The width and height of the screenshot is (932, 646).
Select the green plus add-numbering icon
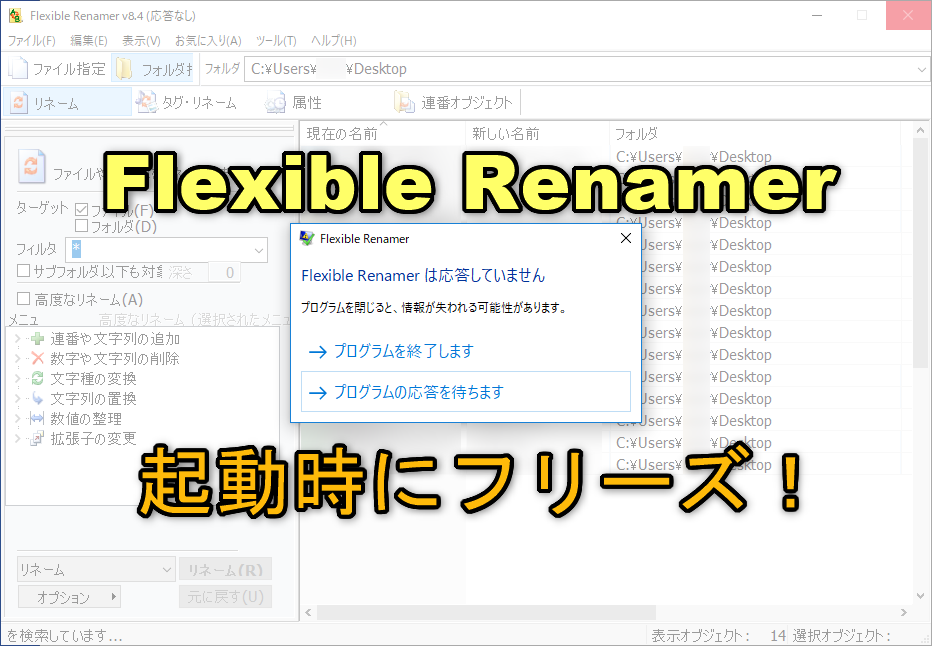pyautogui.click(x=37, y=339)
